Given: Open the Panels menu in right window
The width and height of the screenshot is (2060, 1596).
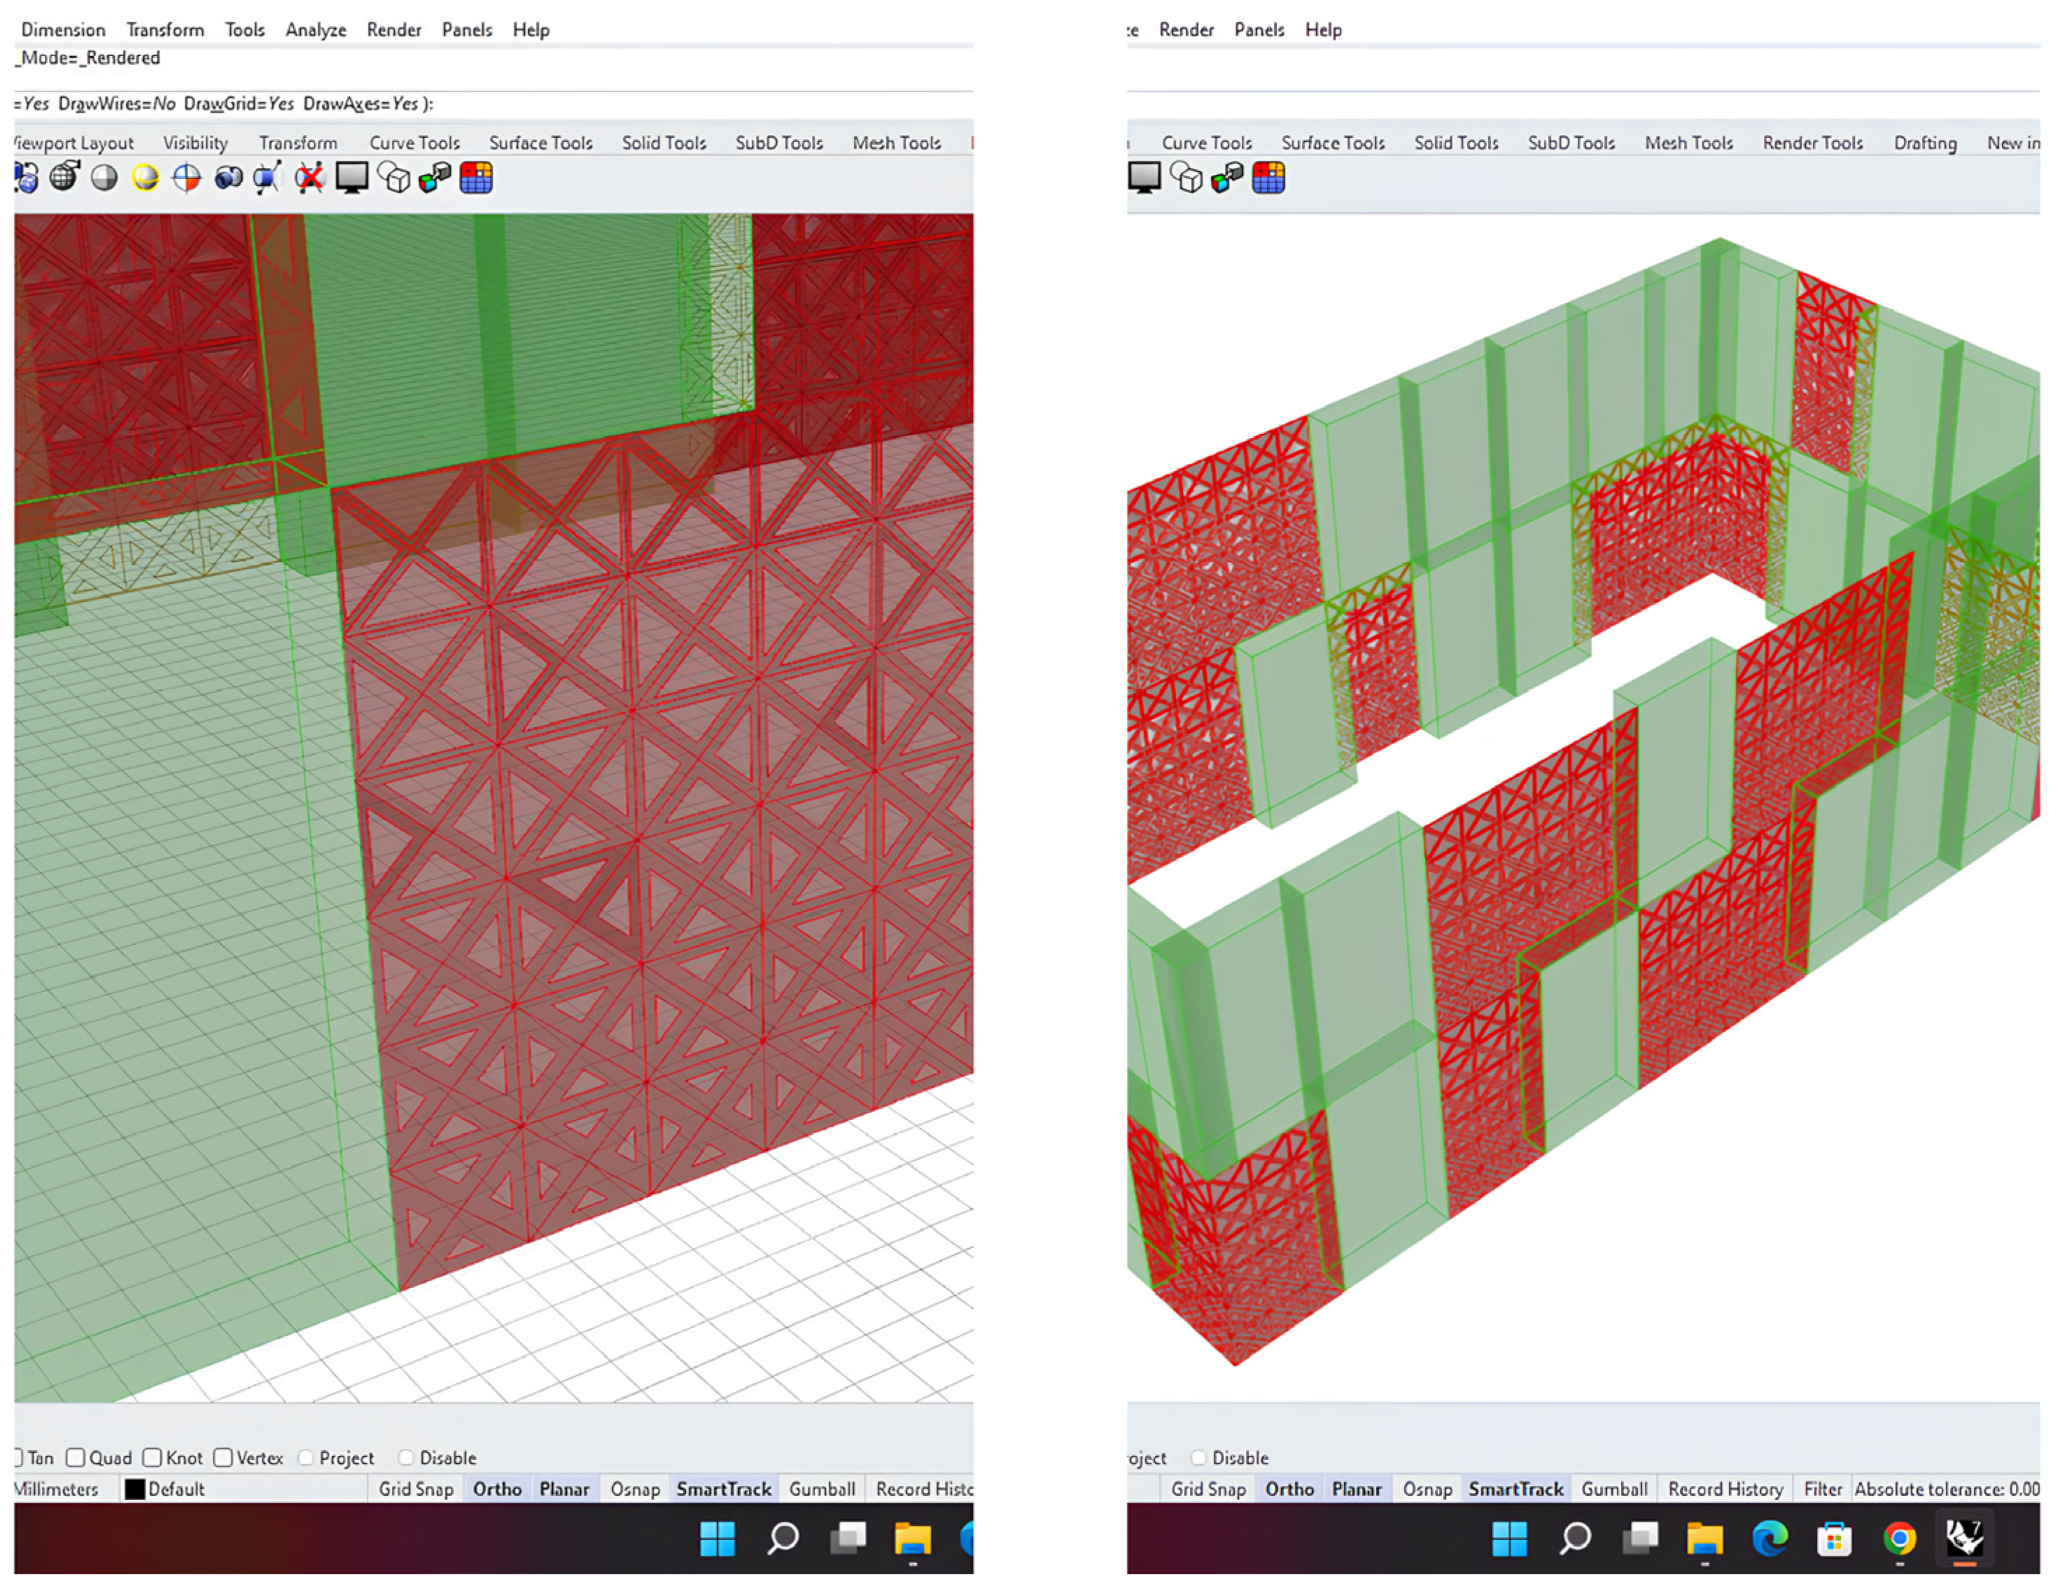Looking at the screenshot, I should pyautogui.click(x=1259, y=30).
